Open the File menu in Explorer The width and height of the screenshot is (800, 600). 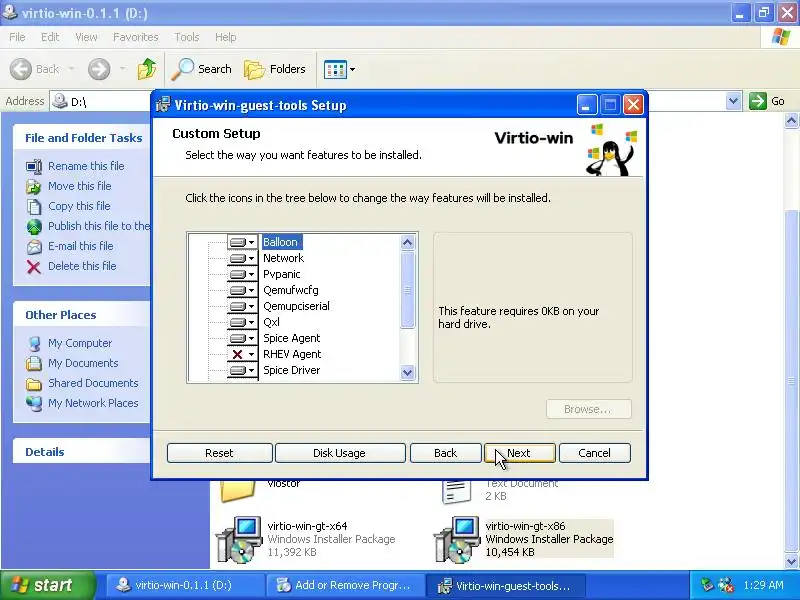click(x=17, y=37)
